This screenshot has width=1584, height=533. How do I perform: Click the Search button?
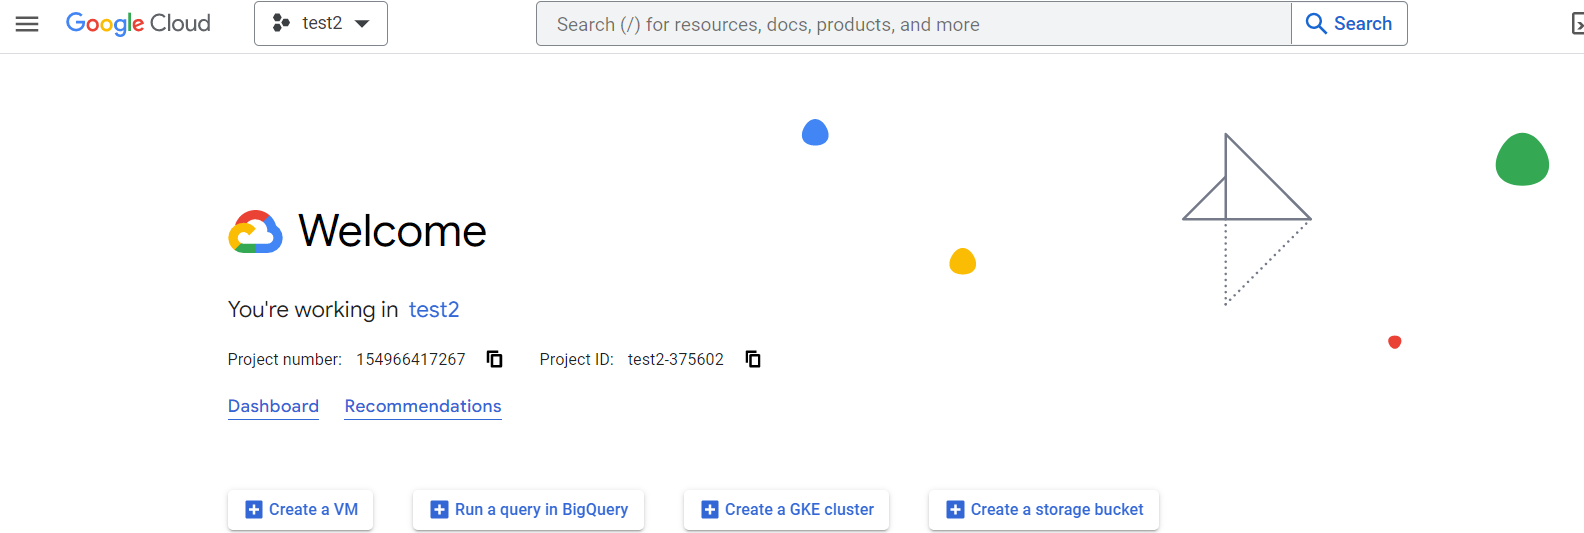1349,23
